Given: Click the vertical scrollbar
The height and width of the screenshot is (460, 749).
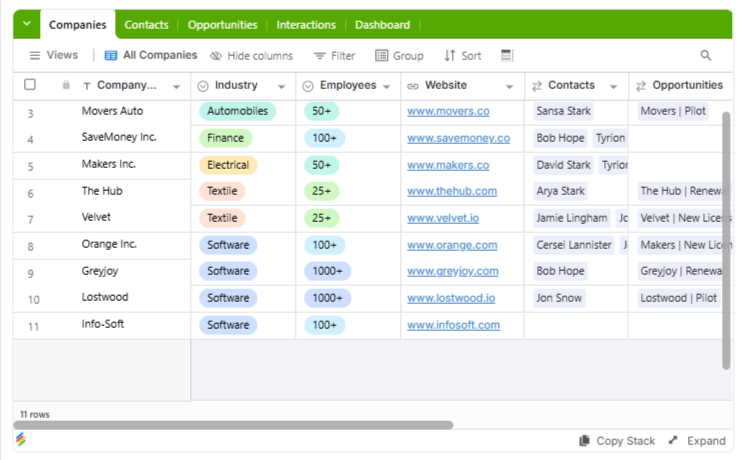Looking at the screenshot, I should coord(726,240).
